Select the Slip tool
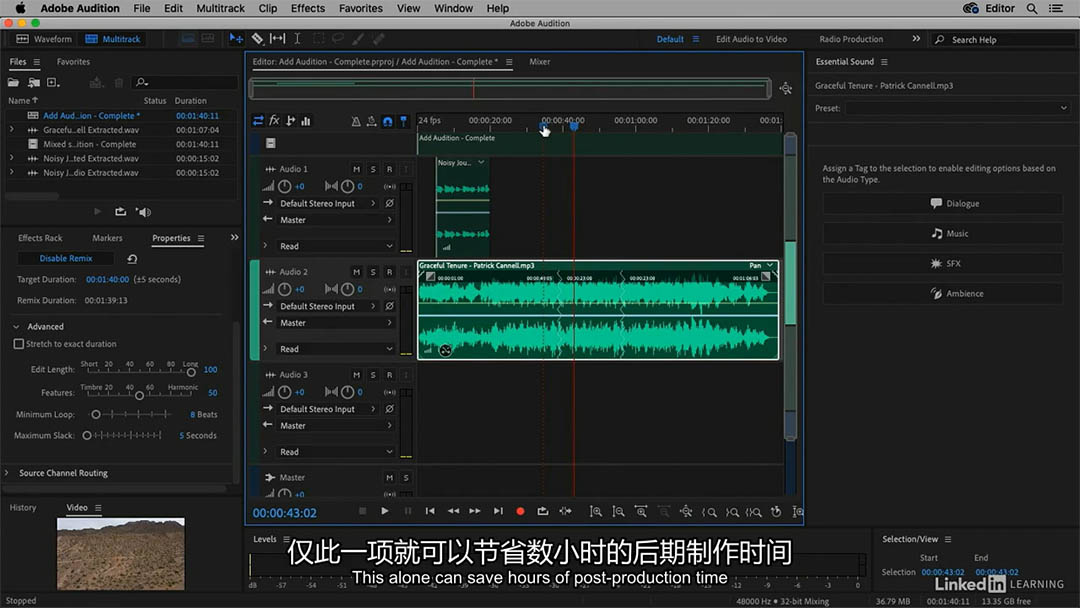1080x608 pixels. pyautogui.click(x=277, y=39)
